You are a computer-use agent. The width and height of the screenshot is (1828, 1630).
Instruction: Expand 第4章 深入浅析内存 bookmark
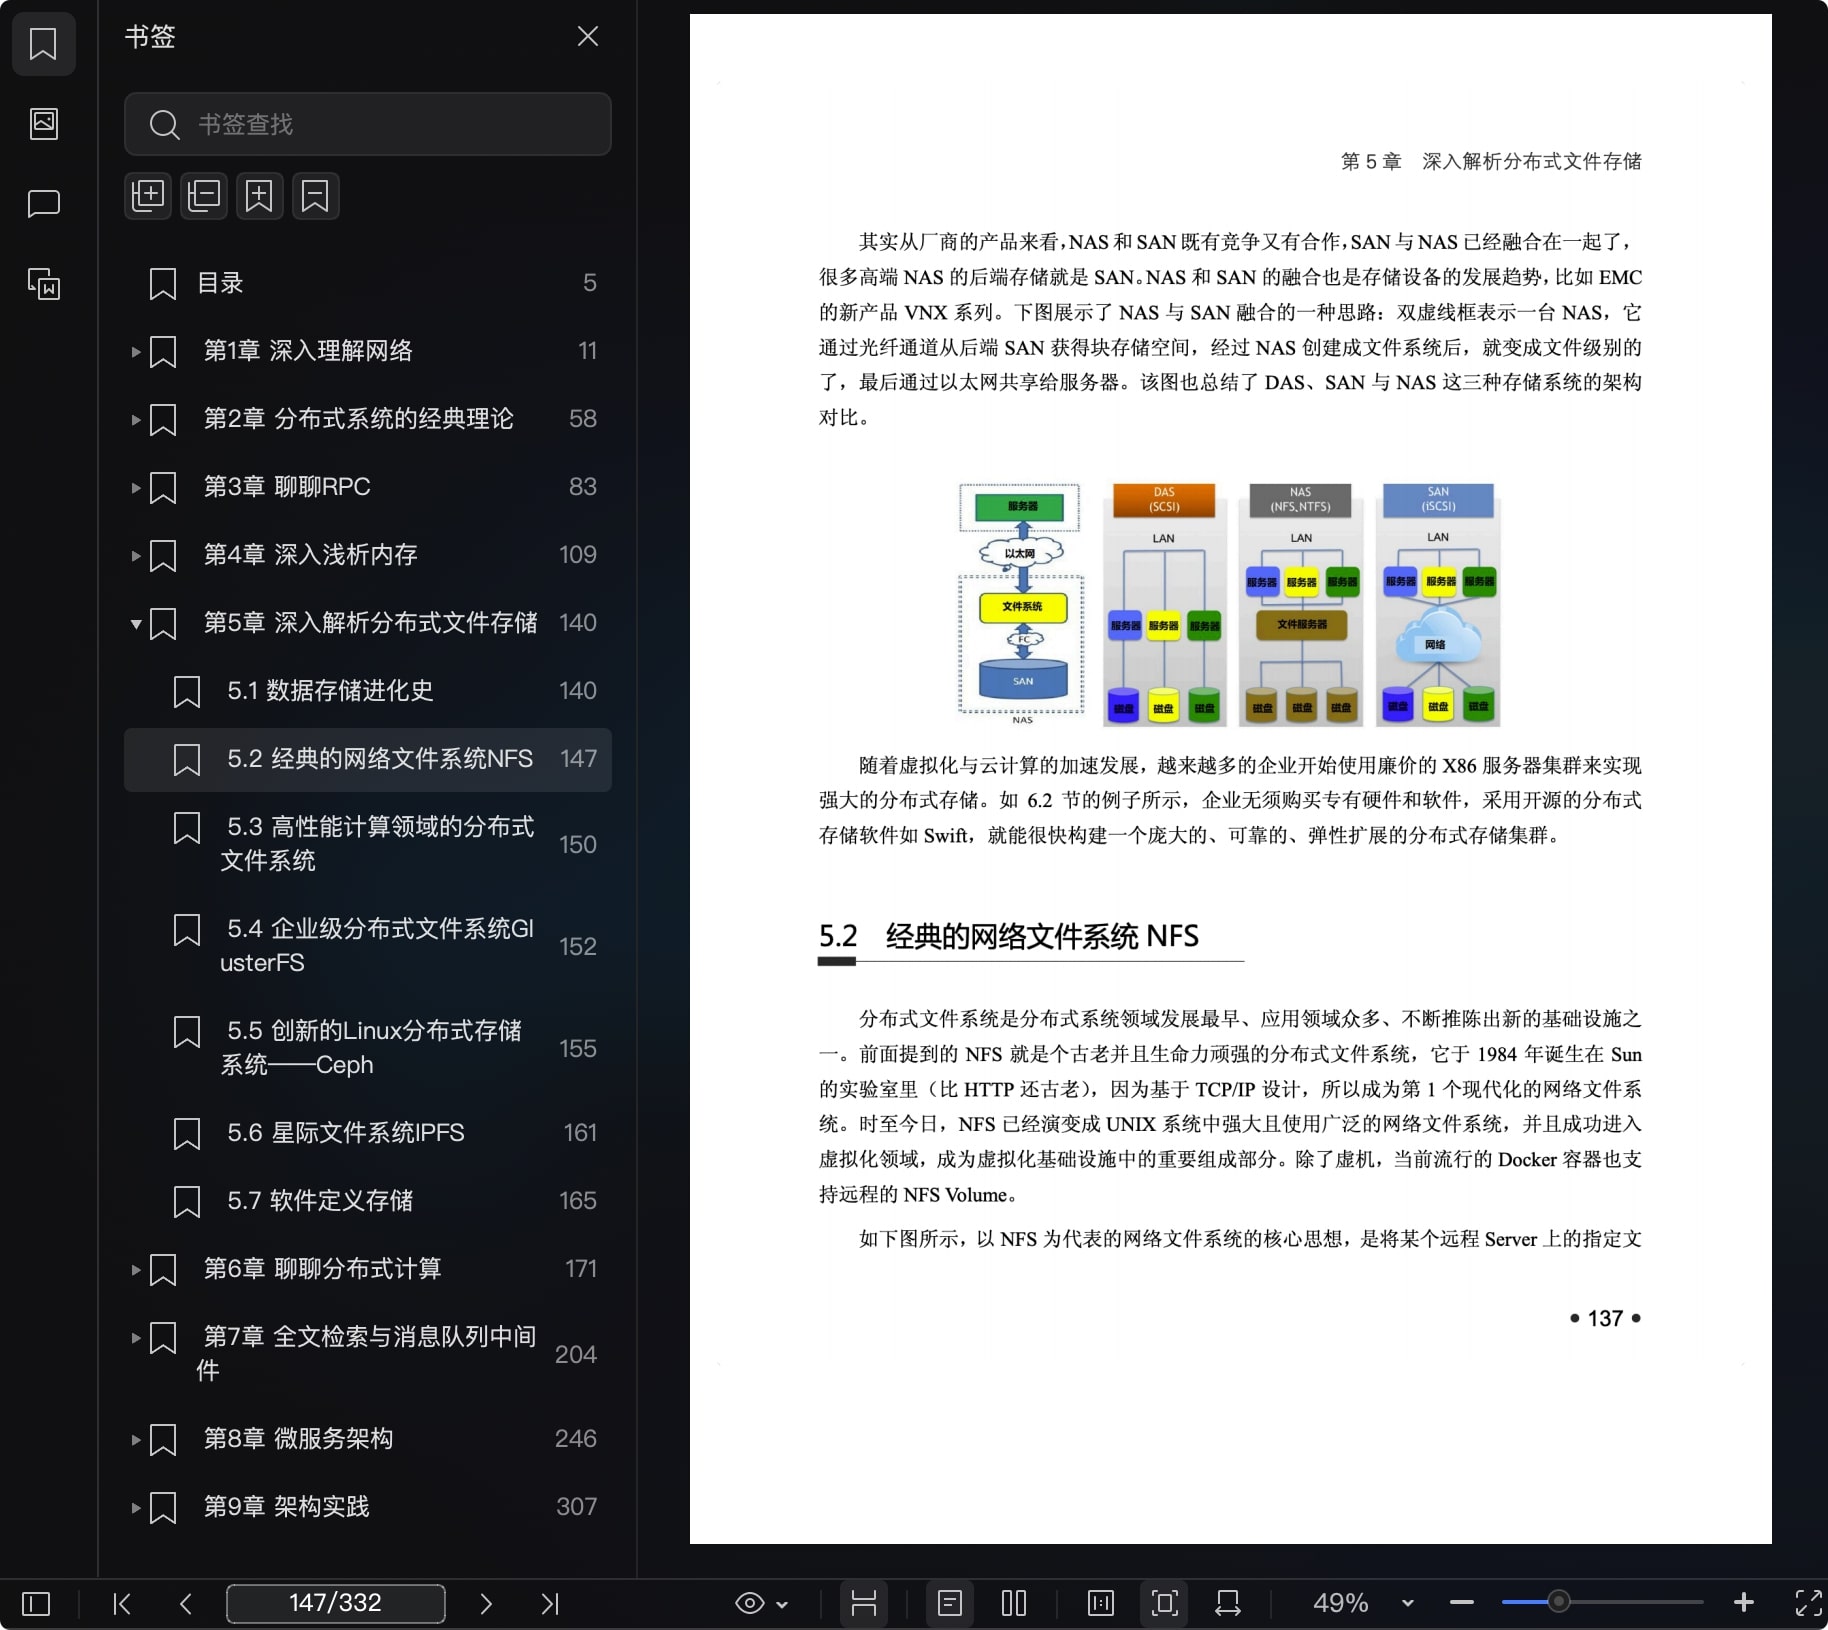coord(135,555)
